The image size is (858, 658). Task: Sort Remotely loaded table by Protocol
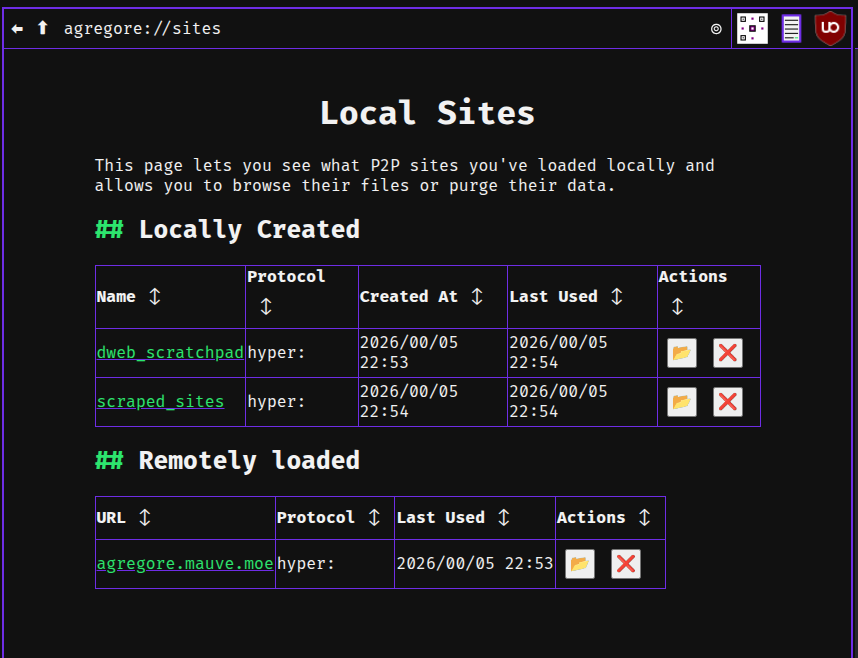pos(374,518)
